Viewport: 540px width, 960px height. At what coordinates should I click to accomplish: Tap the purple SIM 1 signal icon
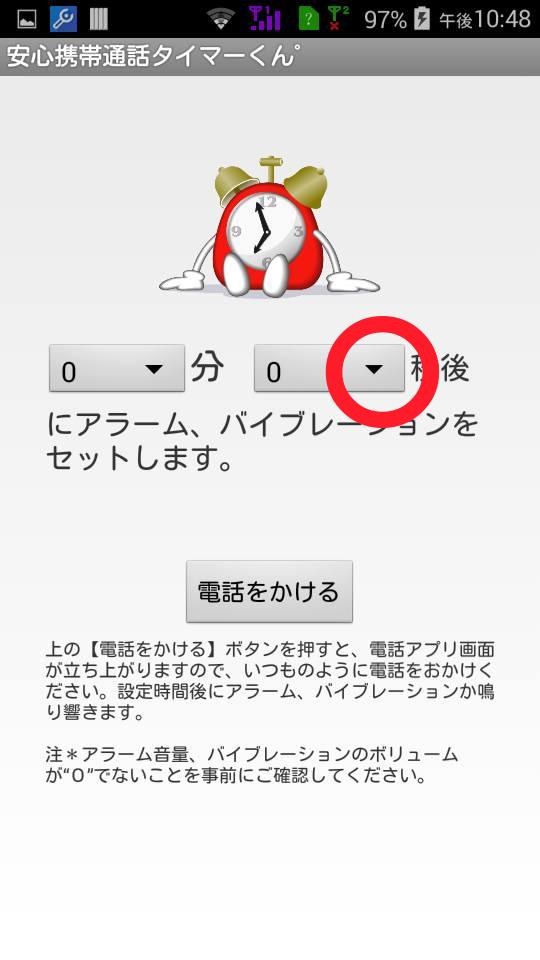264,19
